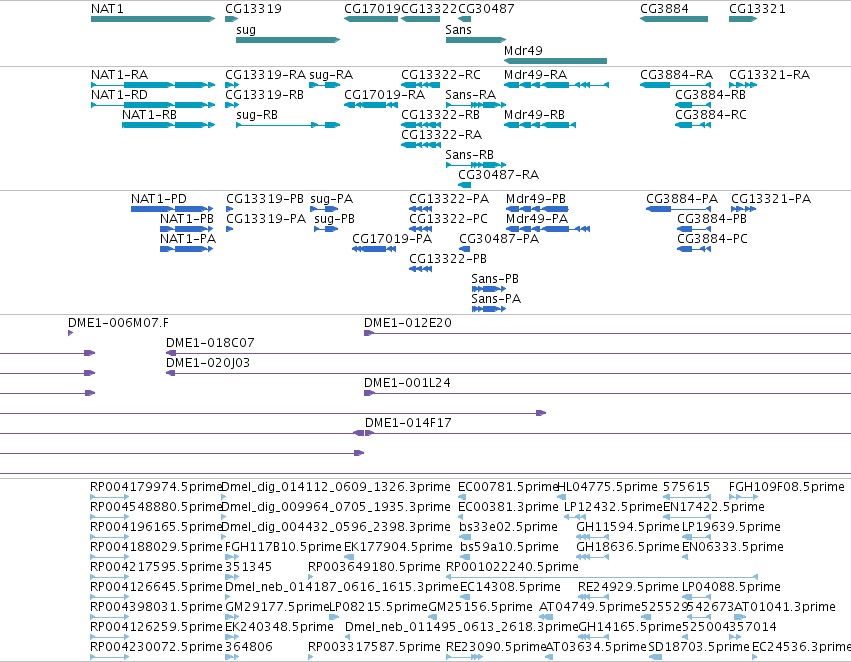Click the FGH109F08.5prime label

pos(786,487)
